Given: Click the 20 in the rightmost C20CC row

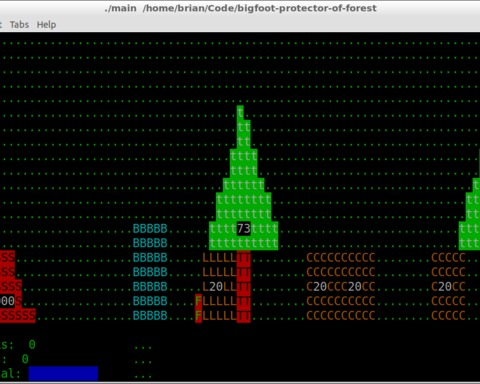Looking at the screenshot, I should click(x=445, y=286).
